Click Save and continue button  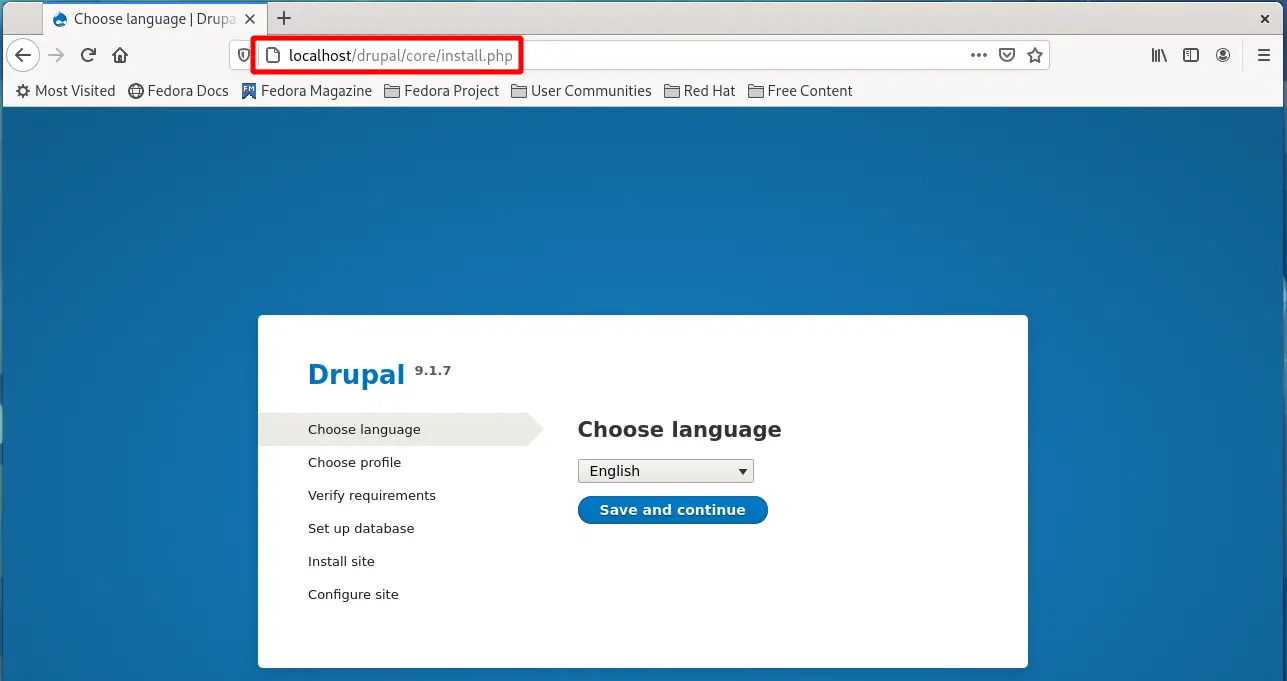click(x=673, y=510)
